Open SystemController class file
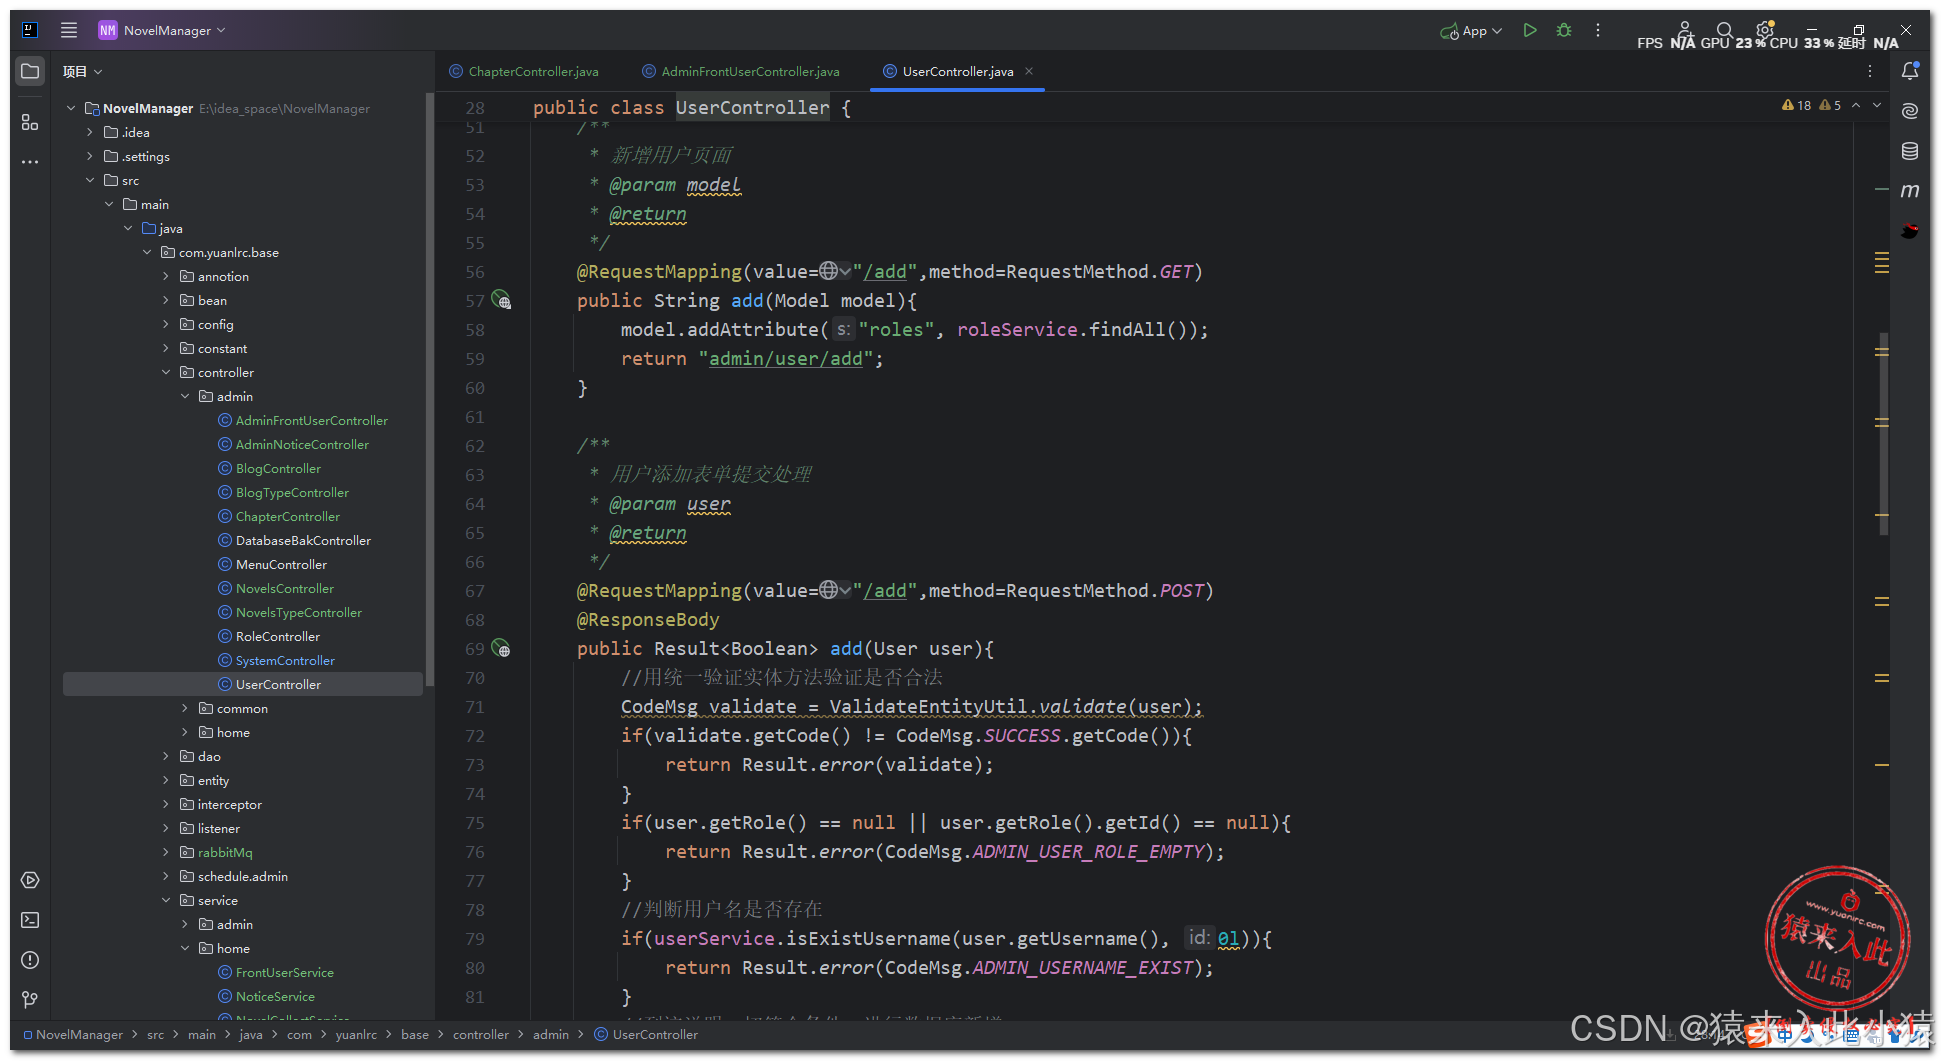 285,660
